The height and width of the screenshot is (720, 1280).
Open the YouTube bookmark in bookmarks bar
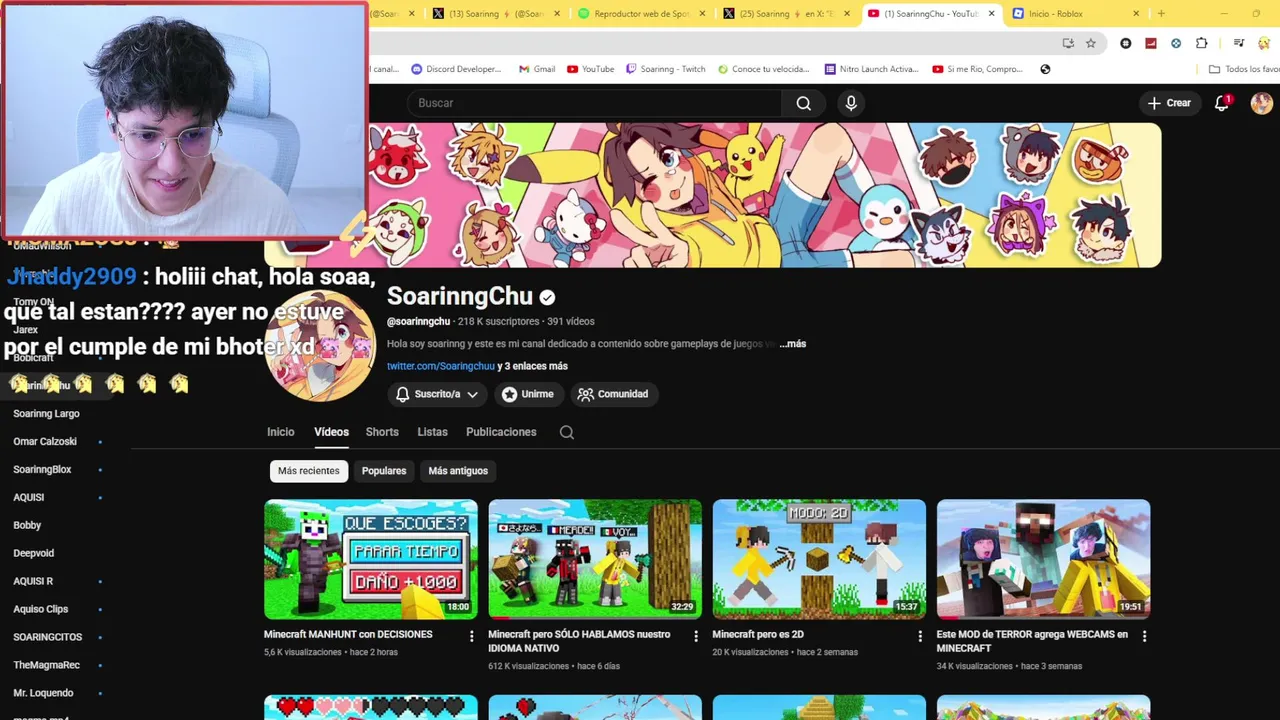590,69
